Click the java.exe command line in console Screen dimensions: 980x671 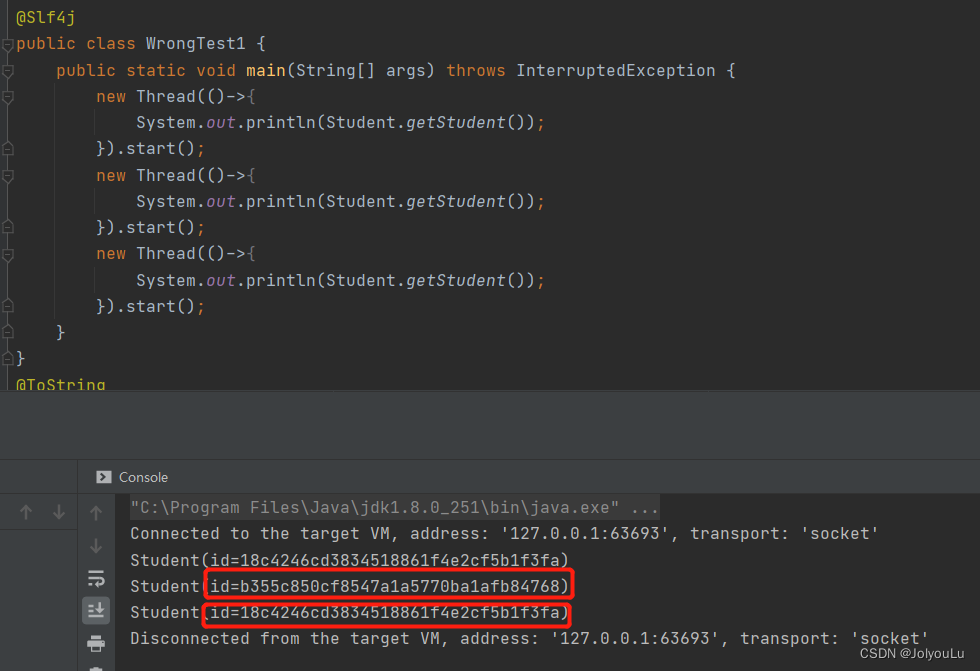394,507
